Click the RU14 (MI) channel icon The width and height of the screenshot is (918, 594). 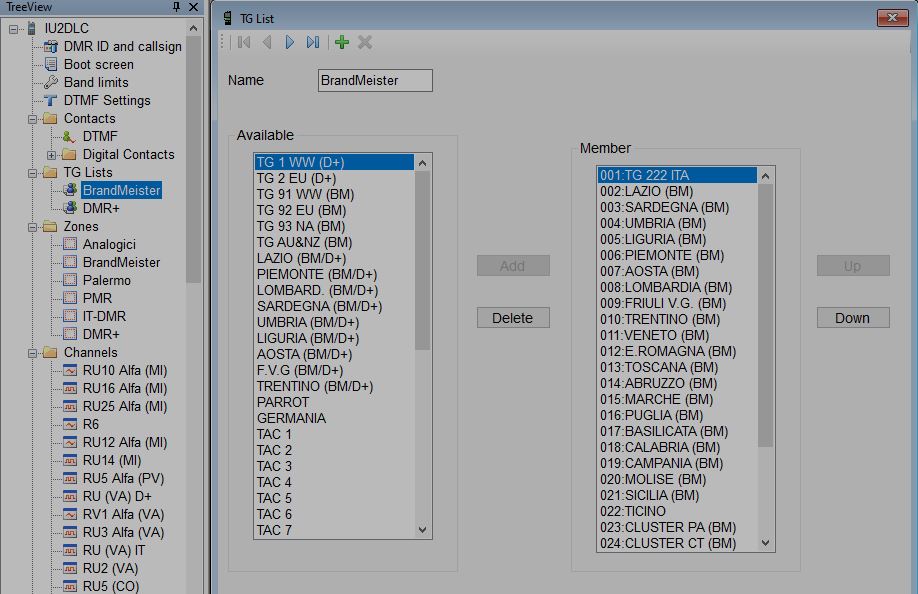tap(70, 460)
